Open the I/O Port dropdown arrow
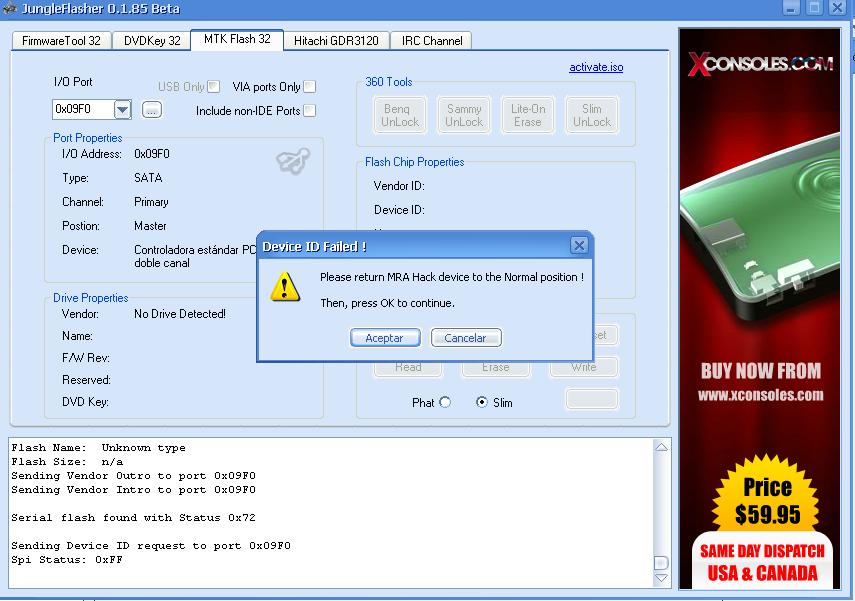 (123, 110)
